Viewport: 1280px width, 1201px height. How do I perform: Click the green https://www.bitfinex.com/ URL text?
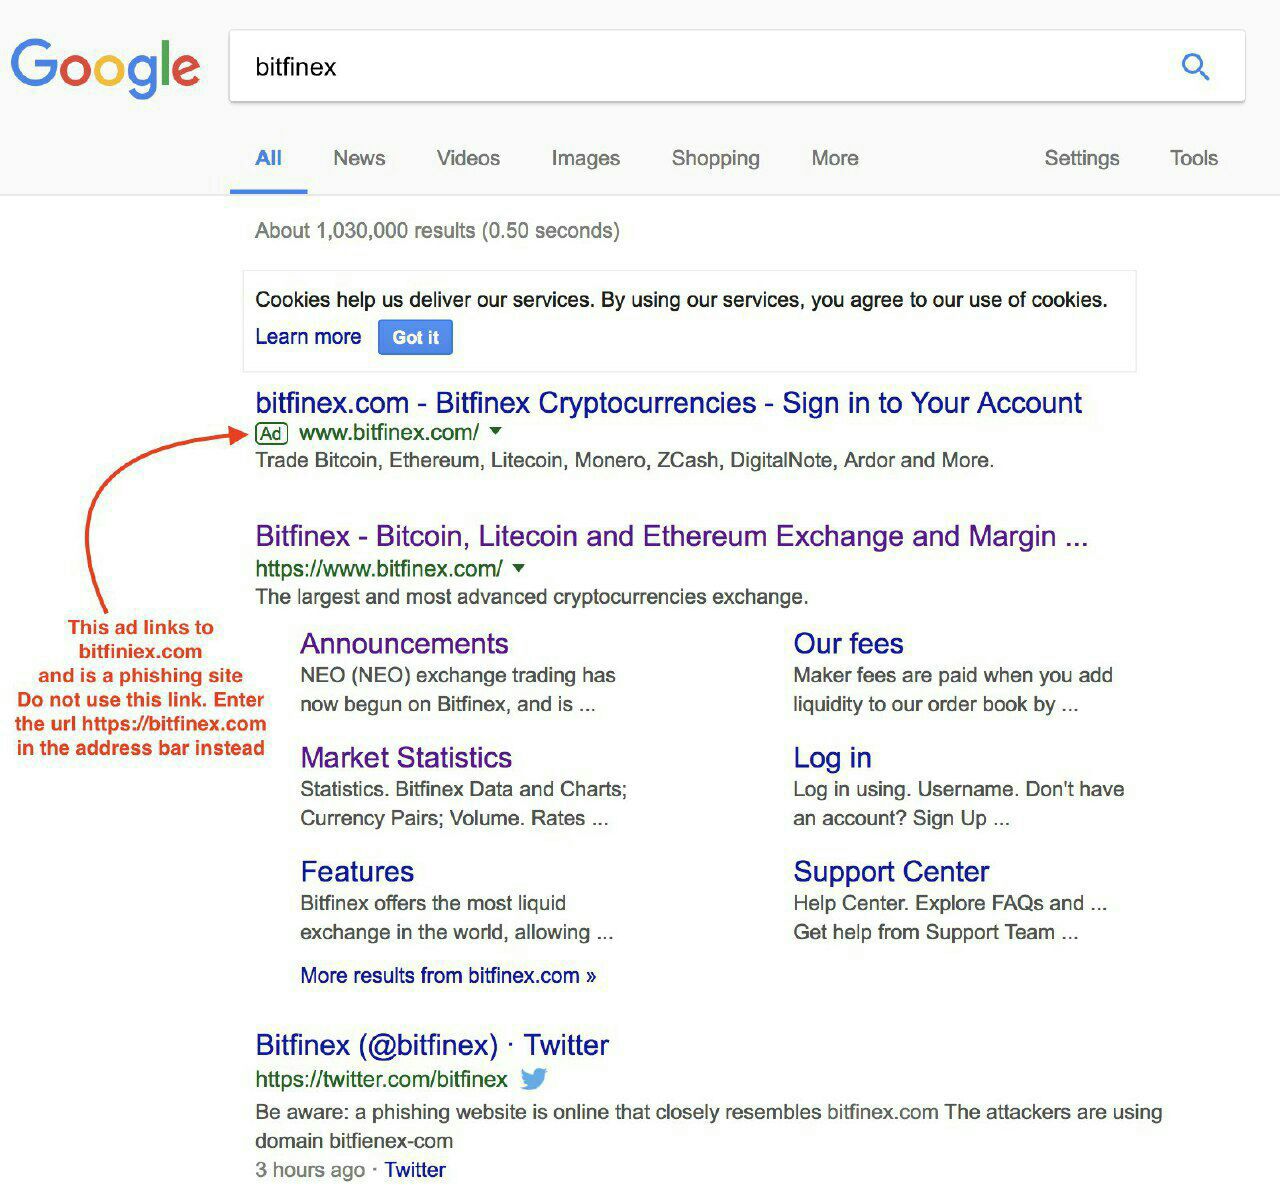tap(378, 569)
